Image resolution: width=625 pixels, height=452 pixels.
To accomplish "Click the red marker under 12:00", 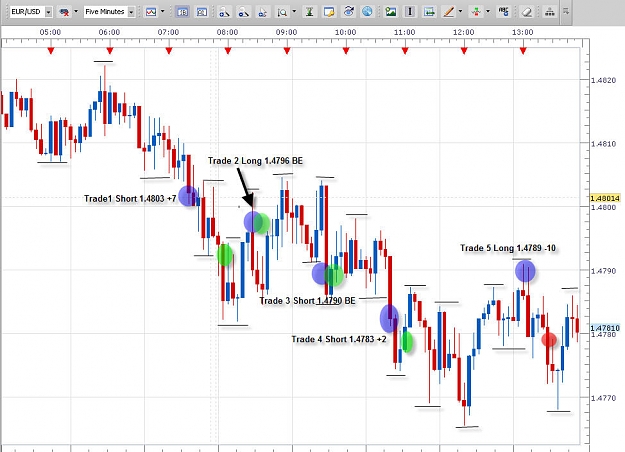I will 464,51.
